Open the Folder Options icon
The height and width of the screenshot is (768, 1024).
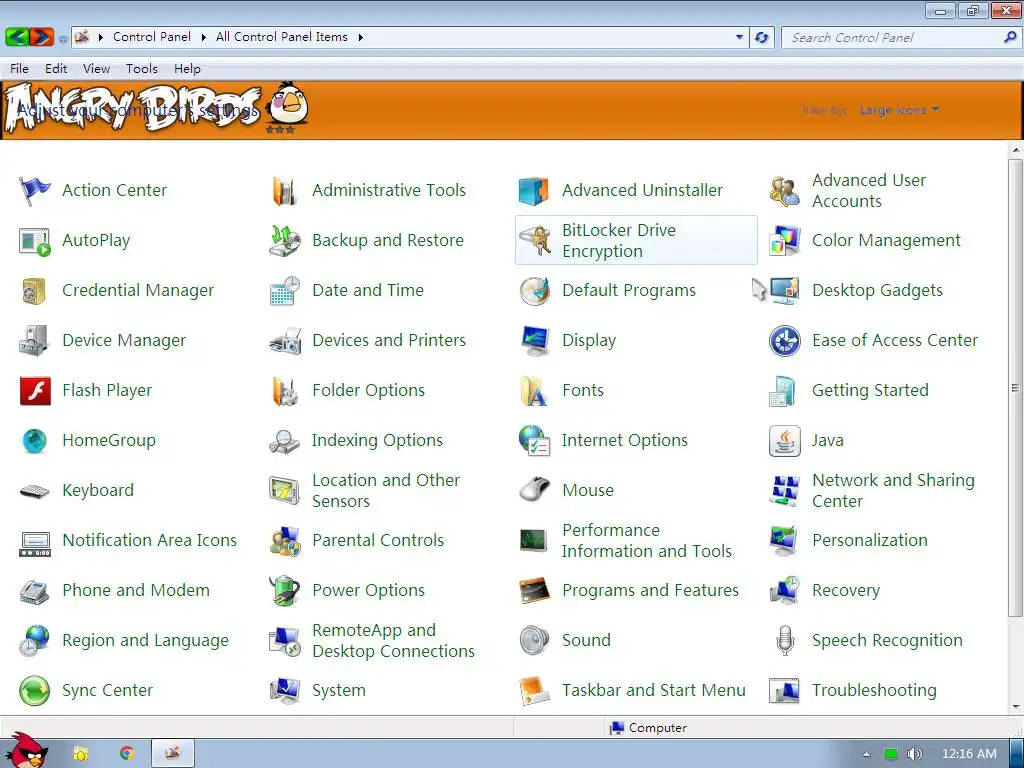click(x=285, y=391)
